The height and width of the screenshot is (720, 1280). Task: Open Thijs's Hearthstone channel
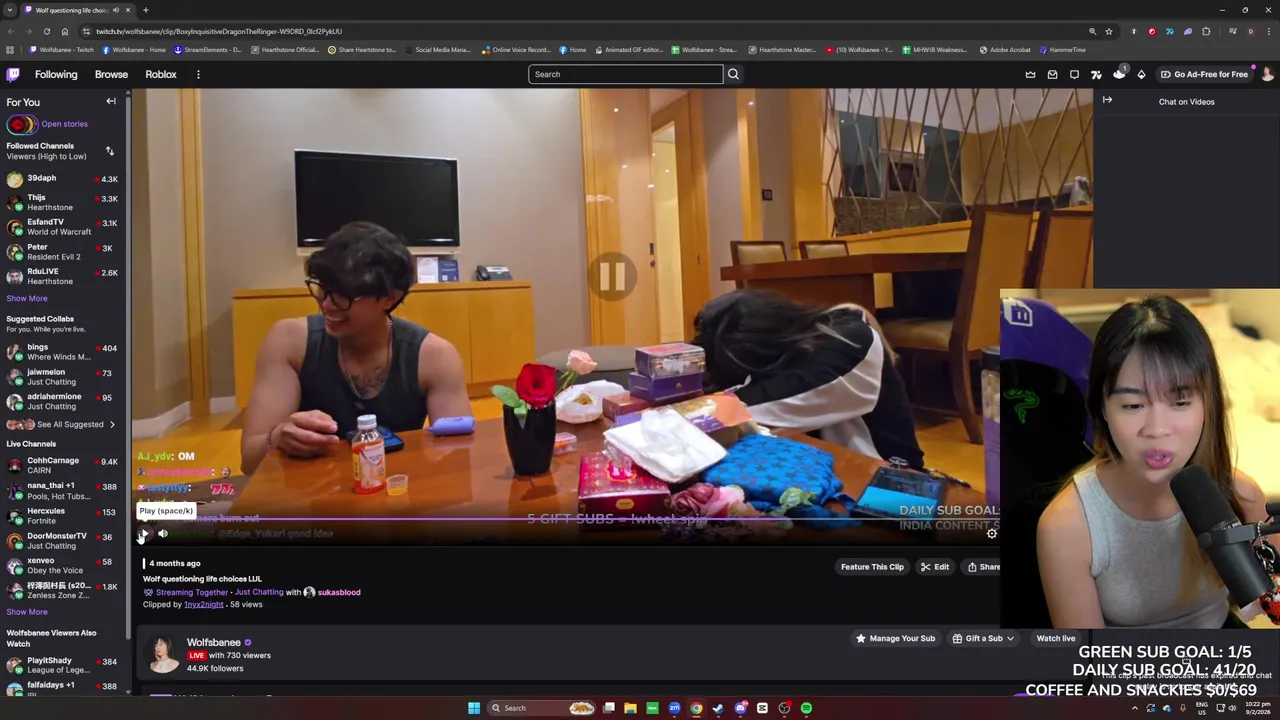[x=62, y=203]
